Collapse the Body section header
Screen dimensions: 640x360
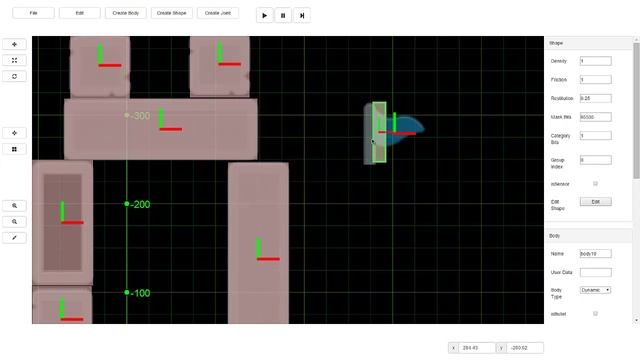coord(589,236)
